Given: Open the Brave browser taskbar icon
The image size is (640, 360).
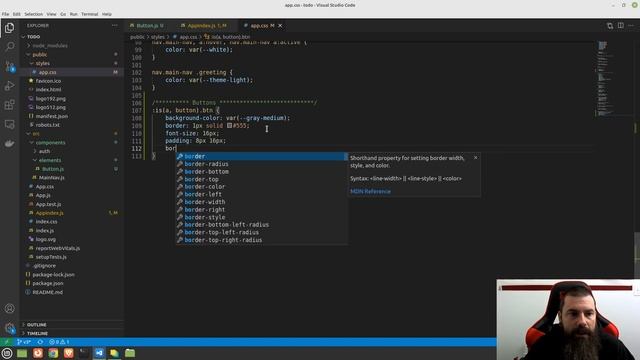Looking at the screenshot, I should pyautogui.click(x=69, y=353).
